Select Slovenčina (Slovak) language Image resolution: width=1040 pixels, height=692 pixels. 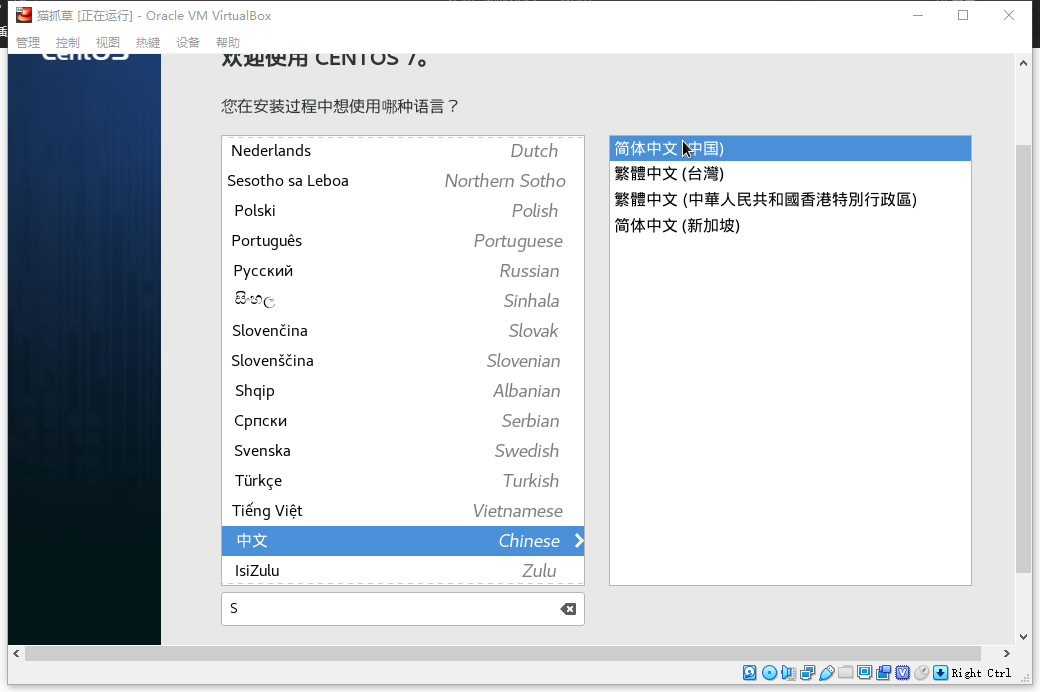coord(403,330)
